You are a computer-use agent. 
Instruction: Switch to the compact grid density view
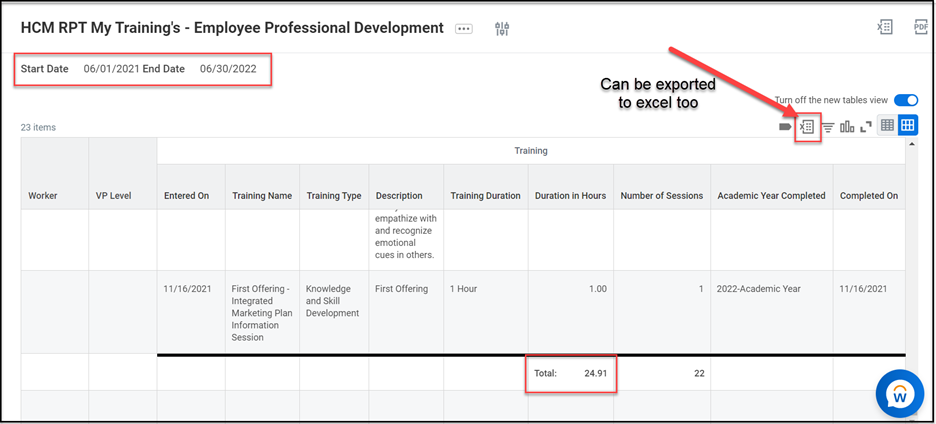pyautogui.click(x=887, y=126)
